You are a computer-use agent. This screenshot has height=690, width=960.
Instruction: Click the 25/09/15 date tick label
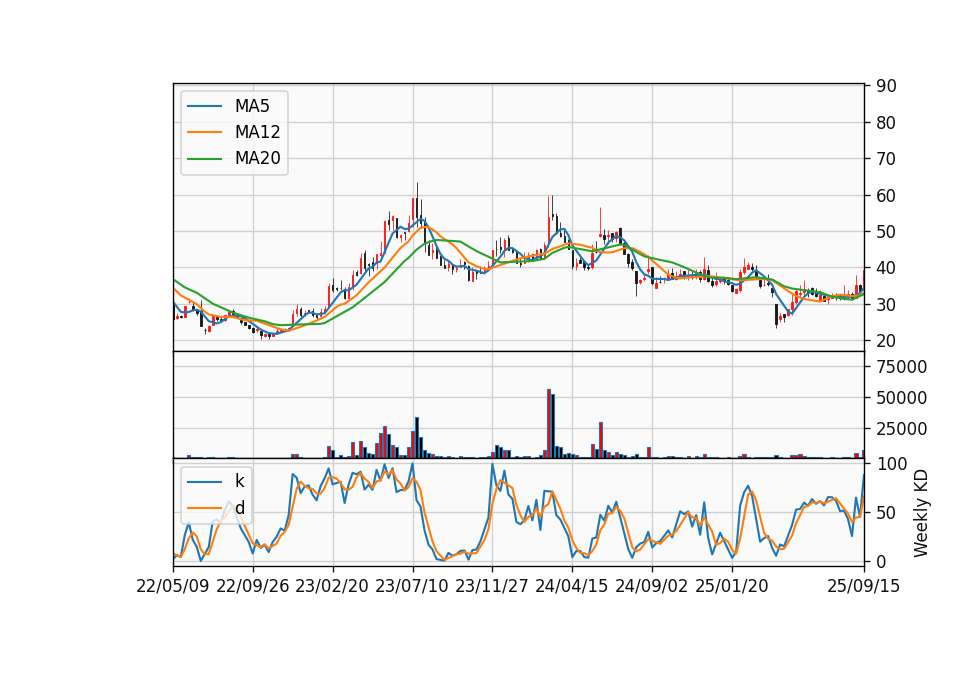click(864, 586)
